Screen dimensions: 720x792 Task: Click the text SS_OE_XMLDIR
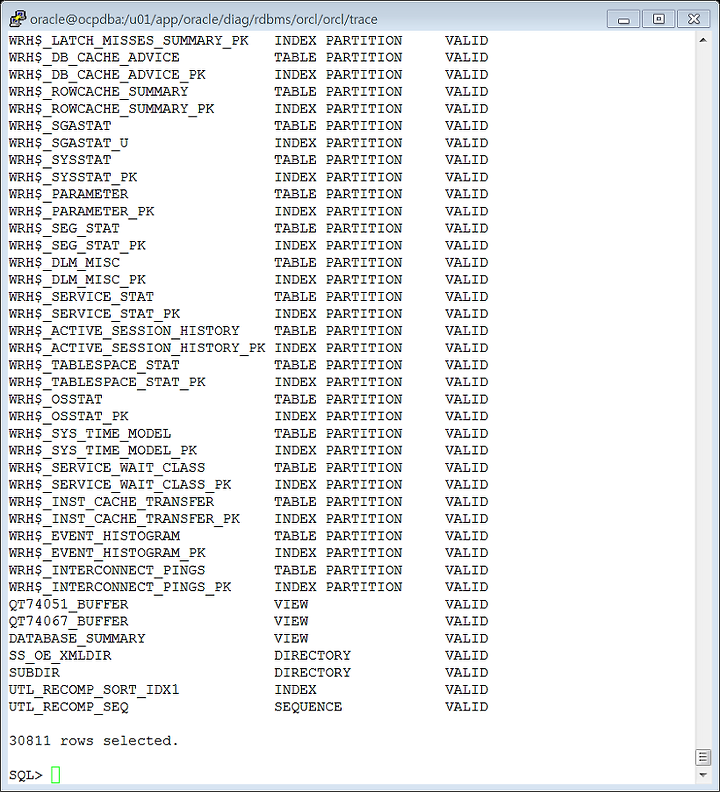60,656
